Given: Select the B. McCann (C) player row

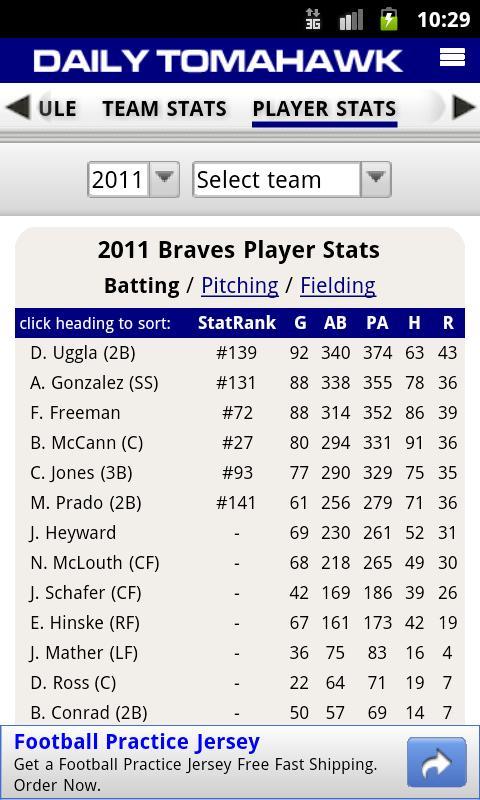Looking at the screenshot, I should point(240,442).
